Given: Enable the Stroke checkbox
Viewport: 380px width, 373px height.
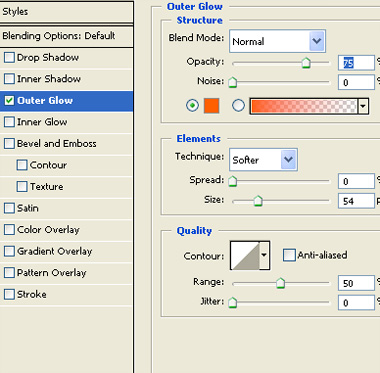Looking at the screenshot, I should pyautogui.click(x=9, y=294).
